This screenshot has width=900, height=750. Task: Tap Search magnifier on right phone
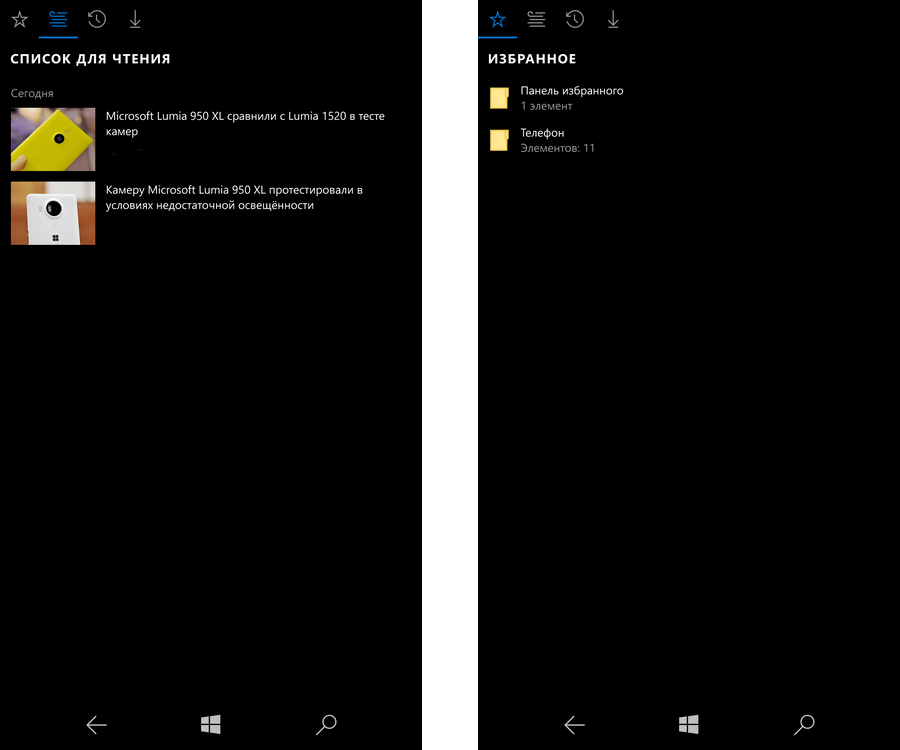(804, 724)
